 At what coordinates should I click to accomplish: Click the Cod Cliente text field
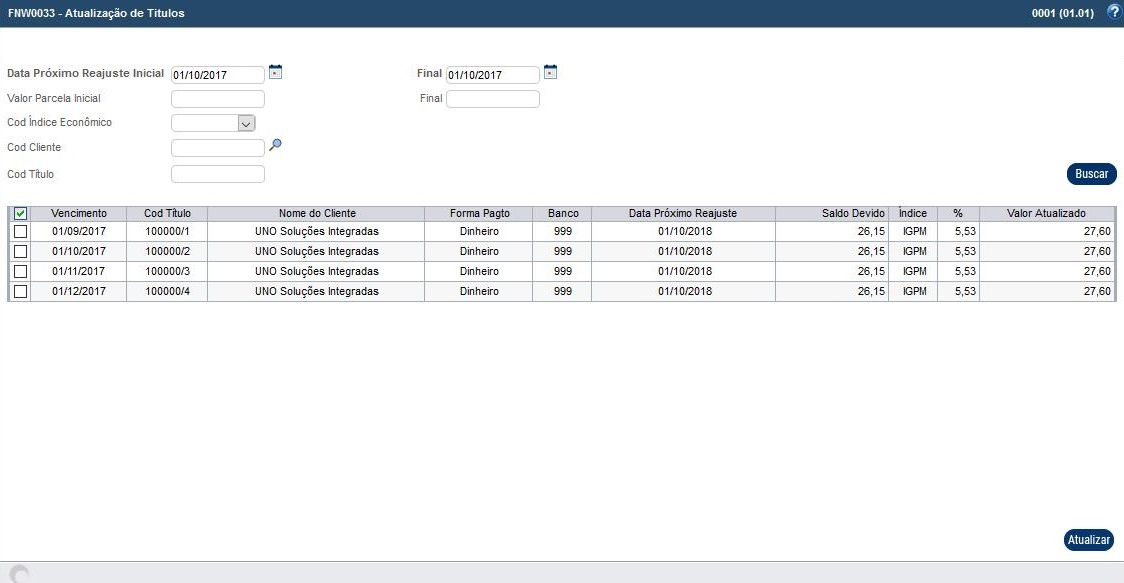218,148
